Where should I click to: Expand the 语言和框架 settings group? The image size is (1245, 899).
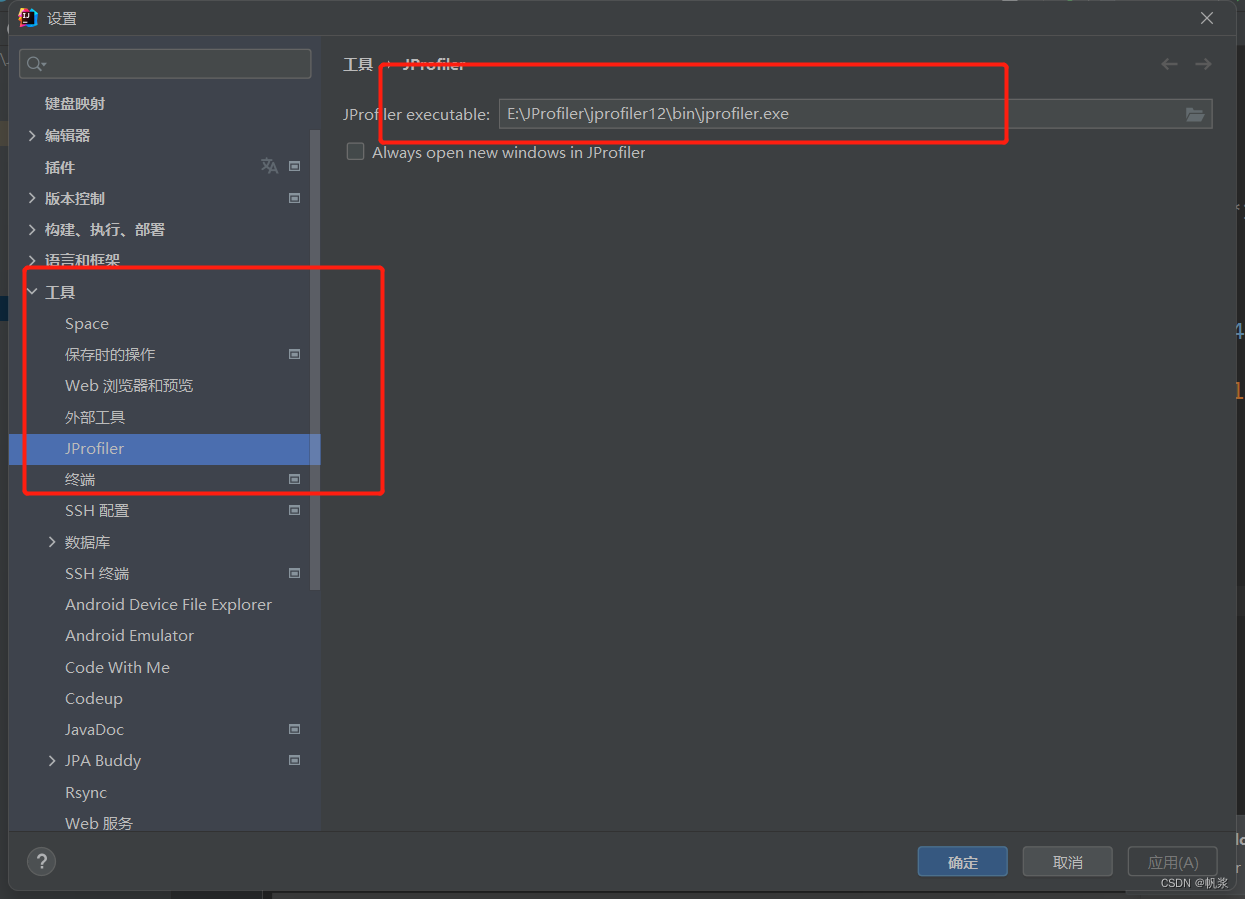[32, 260]
